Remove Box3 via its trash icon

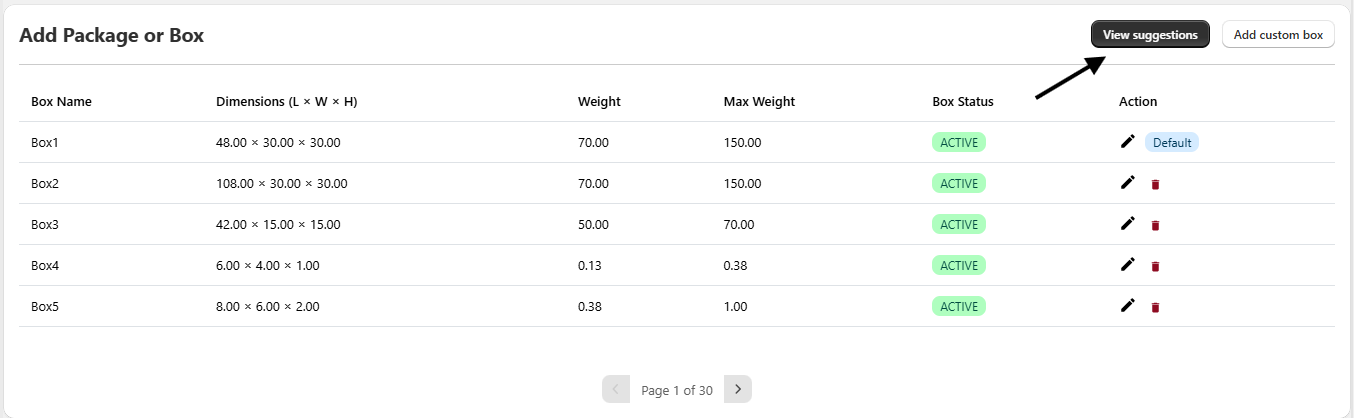point(1155,225)
